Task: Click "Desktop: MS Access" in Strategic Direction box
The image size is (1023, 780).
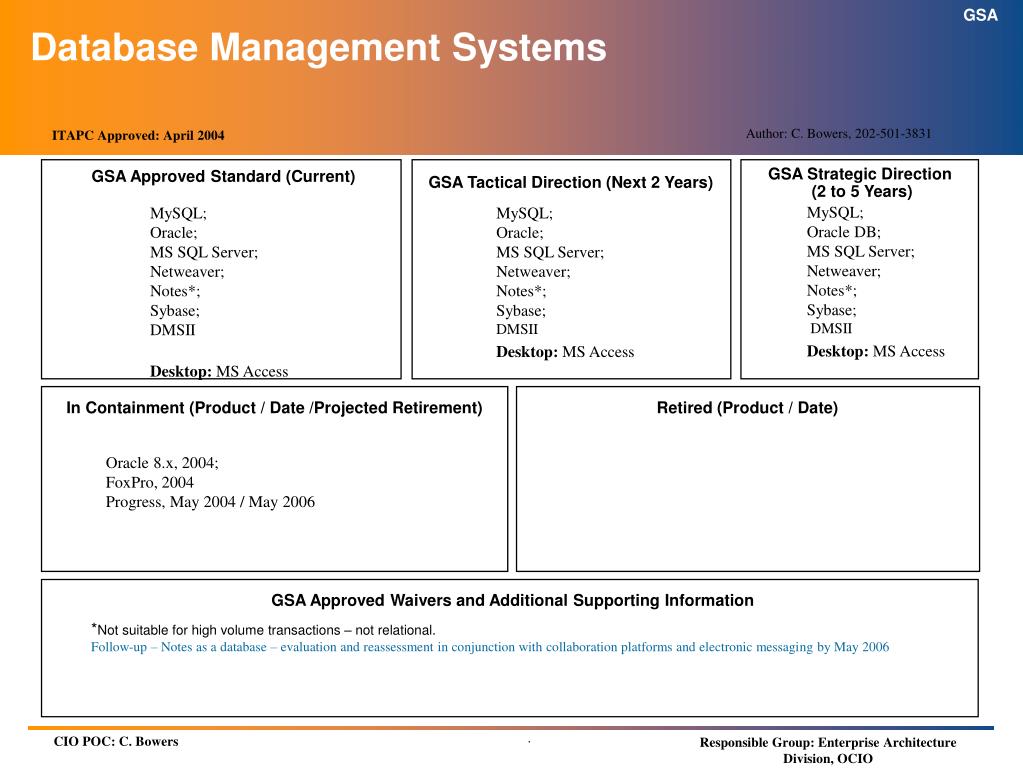Action: click(x=876, y=352)
